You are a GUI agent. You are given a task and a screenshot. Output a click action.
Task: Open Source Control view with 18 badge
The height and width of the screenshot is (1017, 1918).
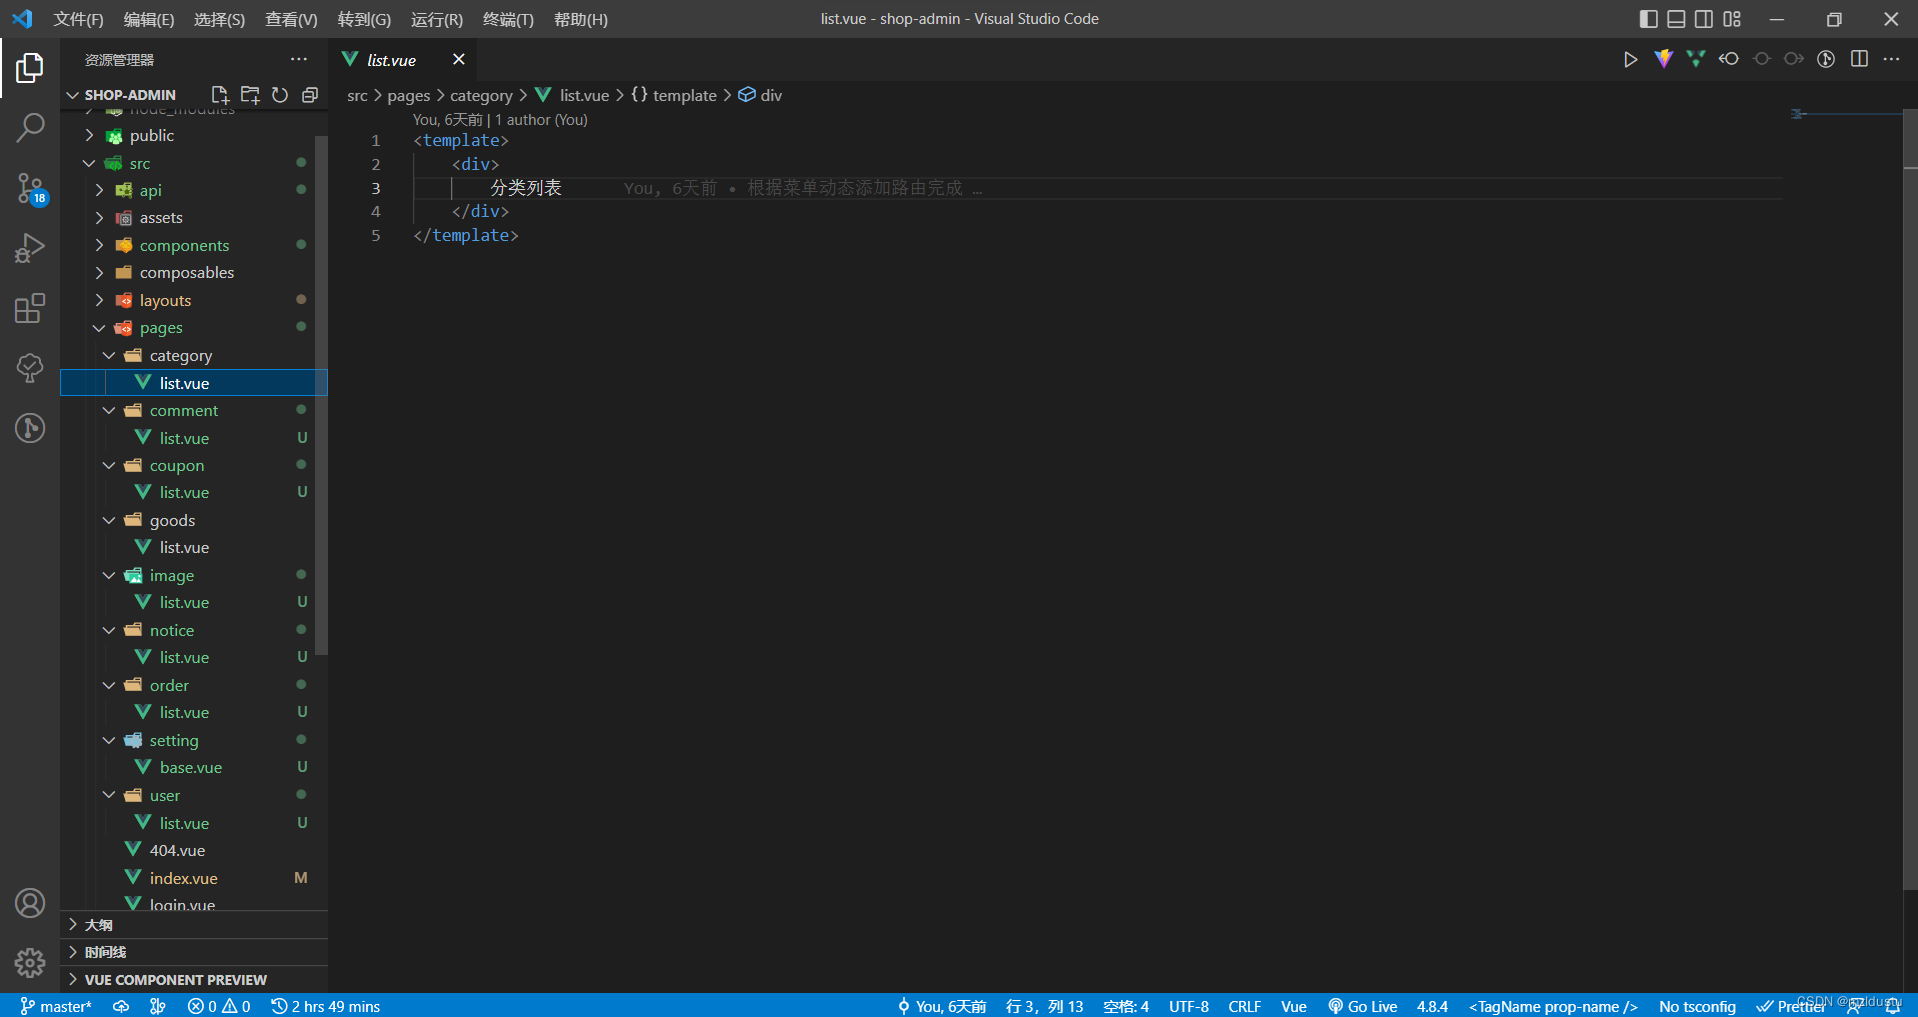[x=30, y=188]
